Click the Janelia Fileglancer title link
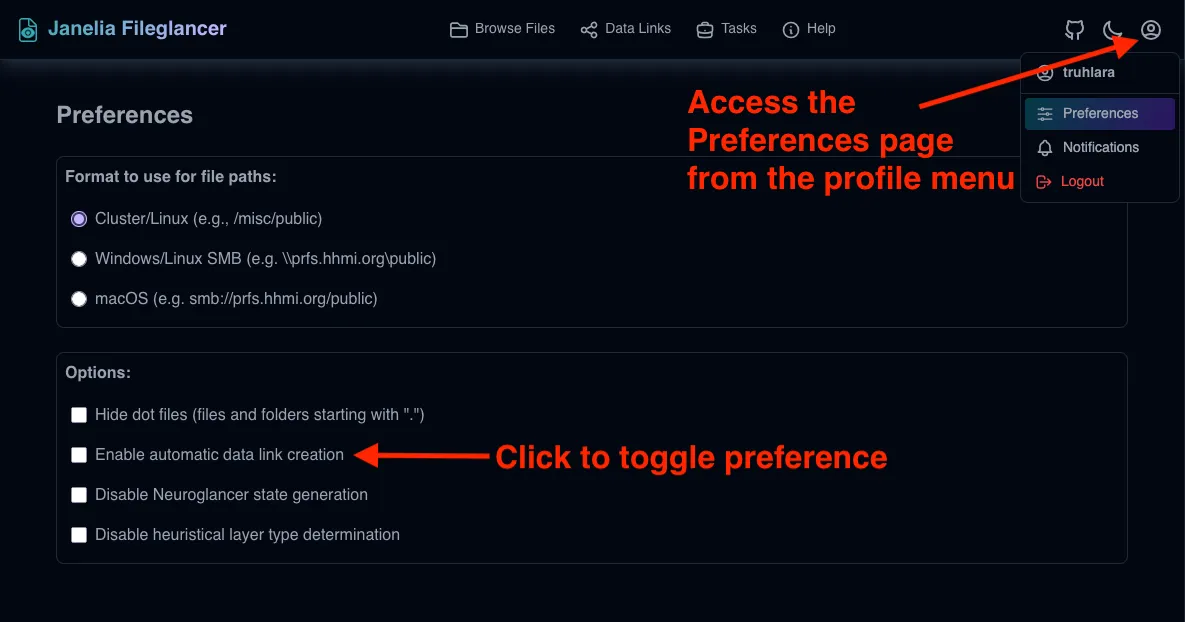This screenshot has width=1185, height=622. (138, 29)
